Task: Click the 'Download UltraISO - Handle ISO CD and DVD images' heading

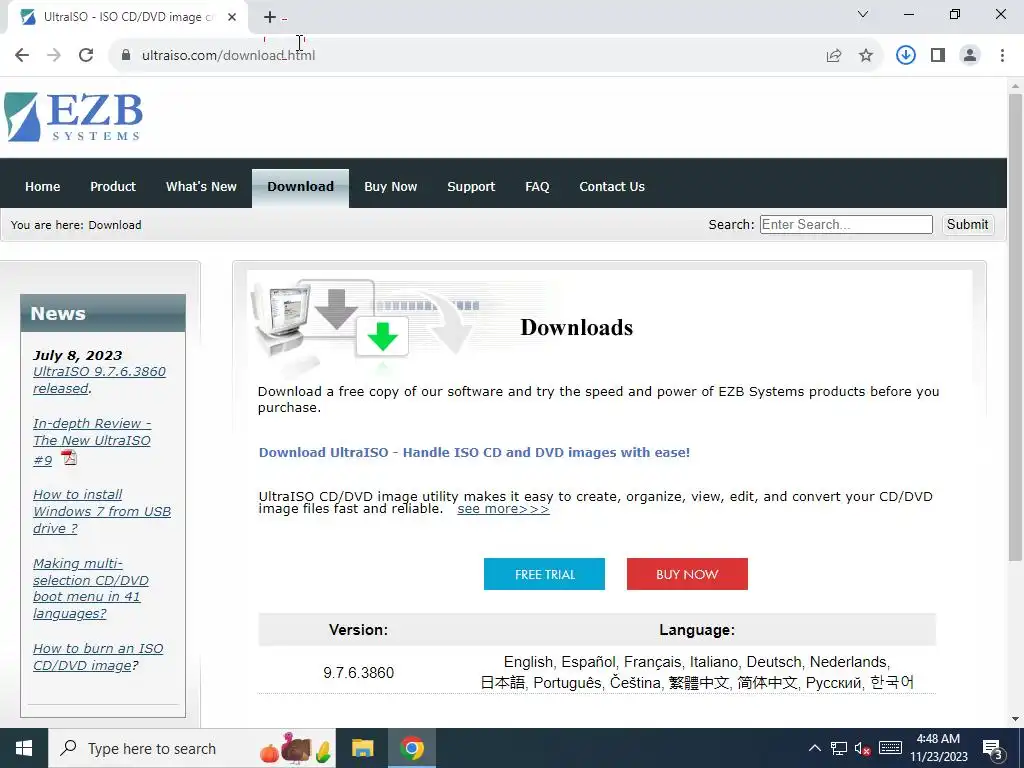Action: (474, 453)
